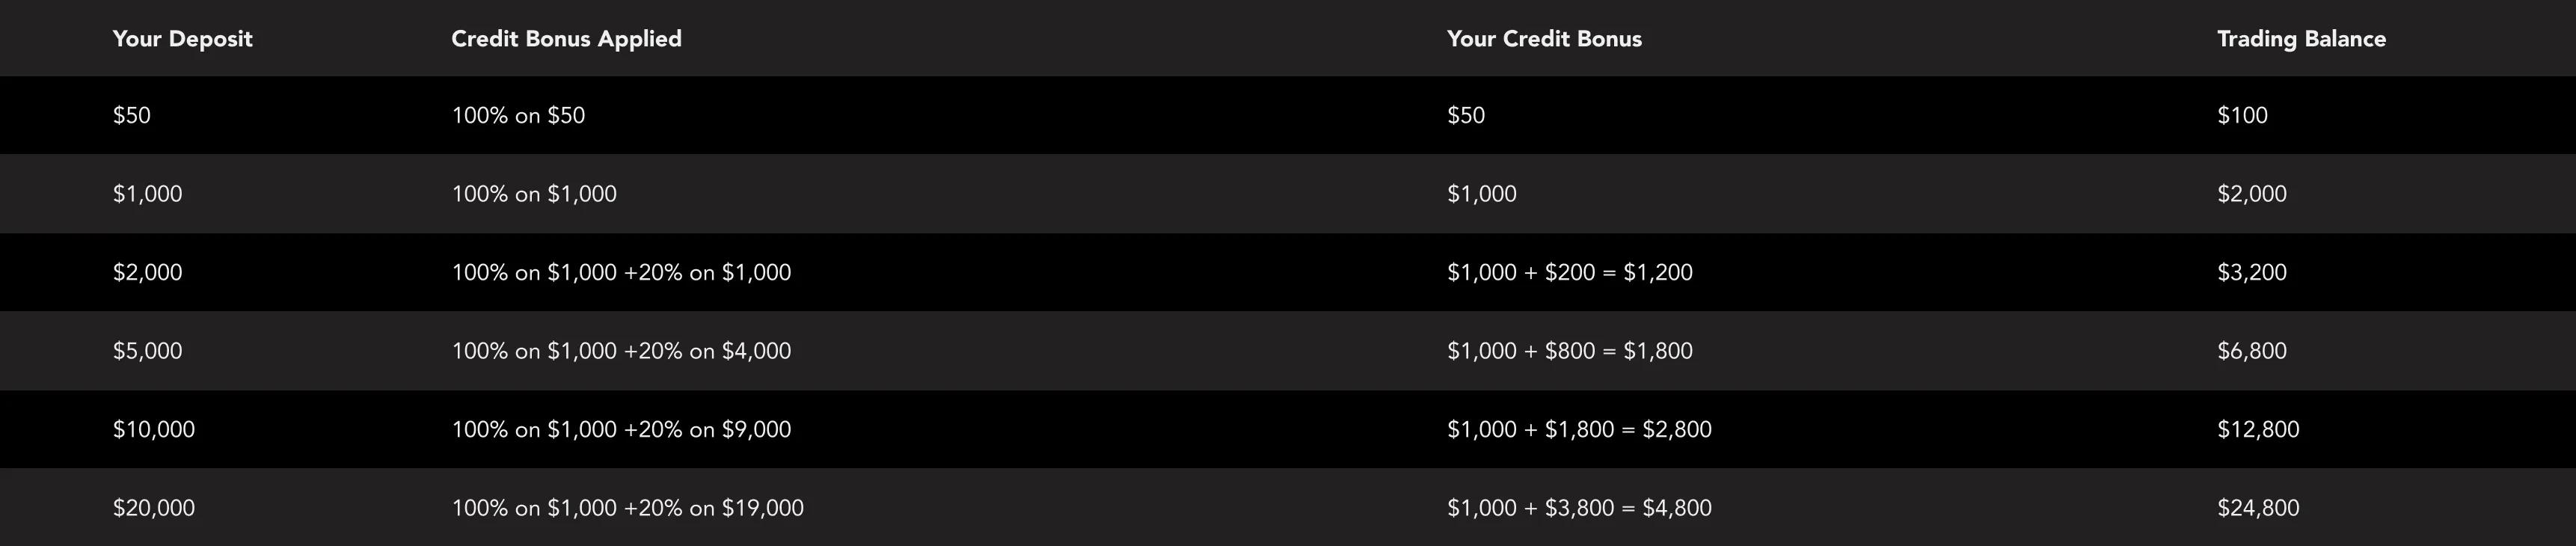The image size is (2576, 546).
Task: Select "$1,000 + $200 = $1,200" bonus cell
Action: [x=1569, y=272]
